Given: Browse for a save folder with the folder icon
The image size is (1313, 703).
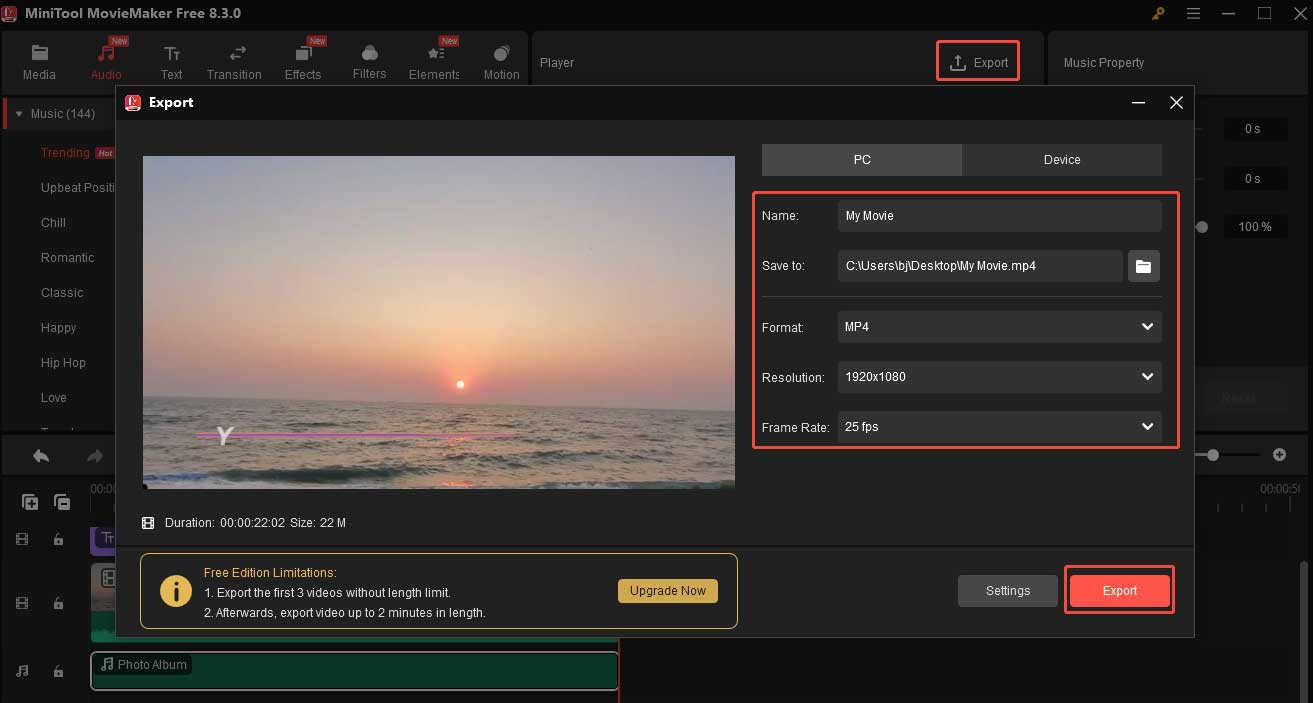Looking at the screenshot, I should (x=1144, y=266).
